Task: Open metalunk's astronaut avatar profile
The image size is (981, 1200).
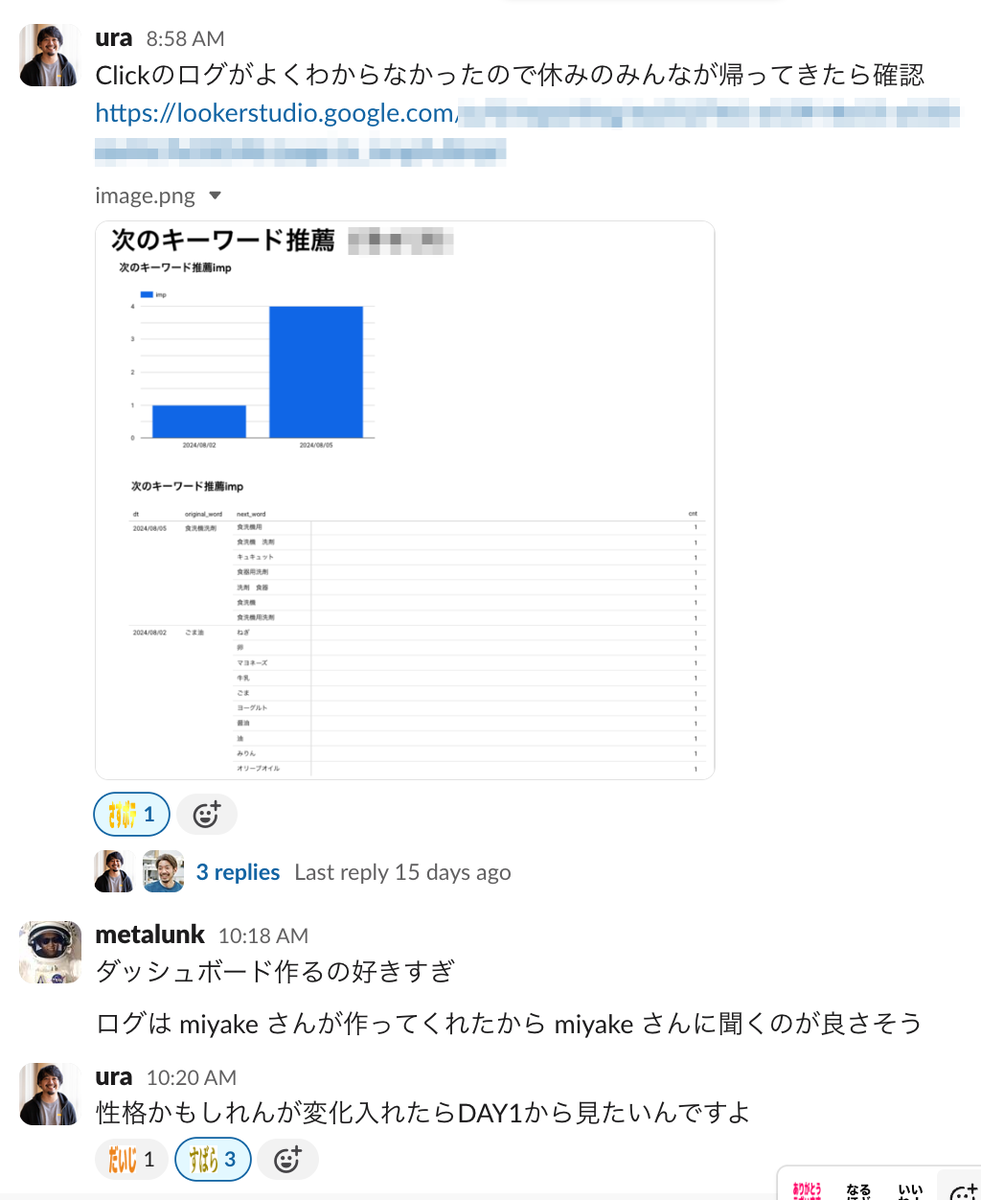Action: click(51, 952)
